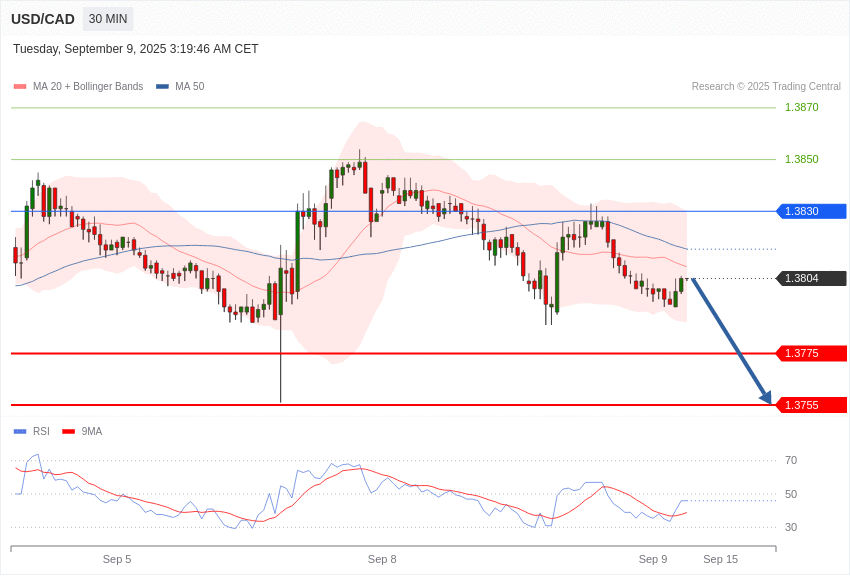Click the green 1.3850 resistance label
Screen dimensions: 850x576
tap(801, 159)
